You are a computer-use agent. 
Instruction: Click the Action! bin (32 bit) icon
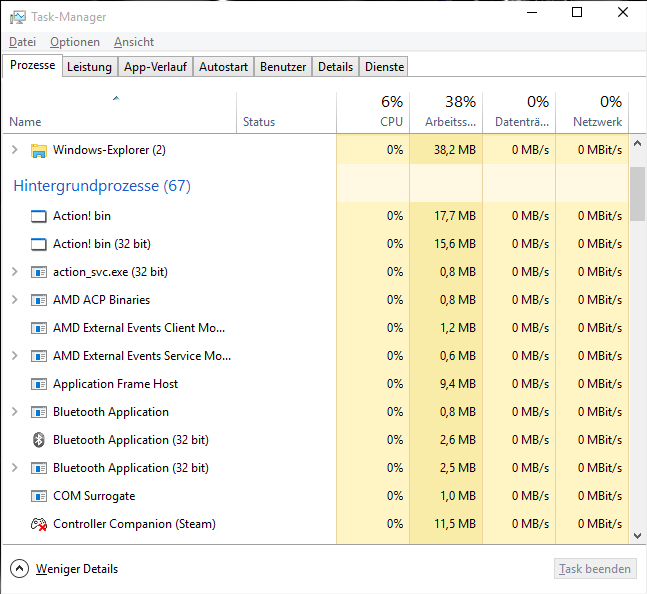pyautogui.click(x=39, y=244)
